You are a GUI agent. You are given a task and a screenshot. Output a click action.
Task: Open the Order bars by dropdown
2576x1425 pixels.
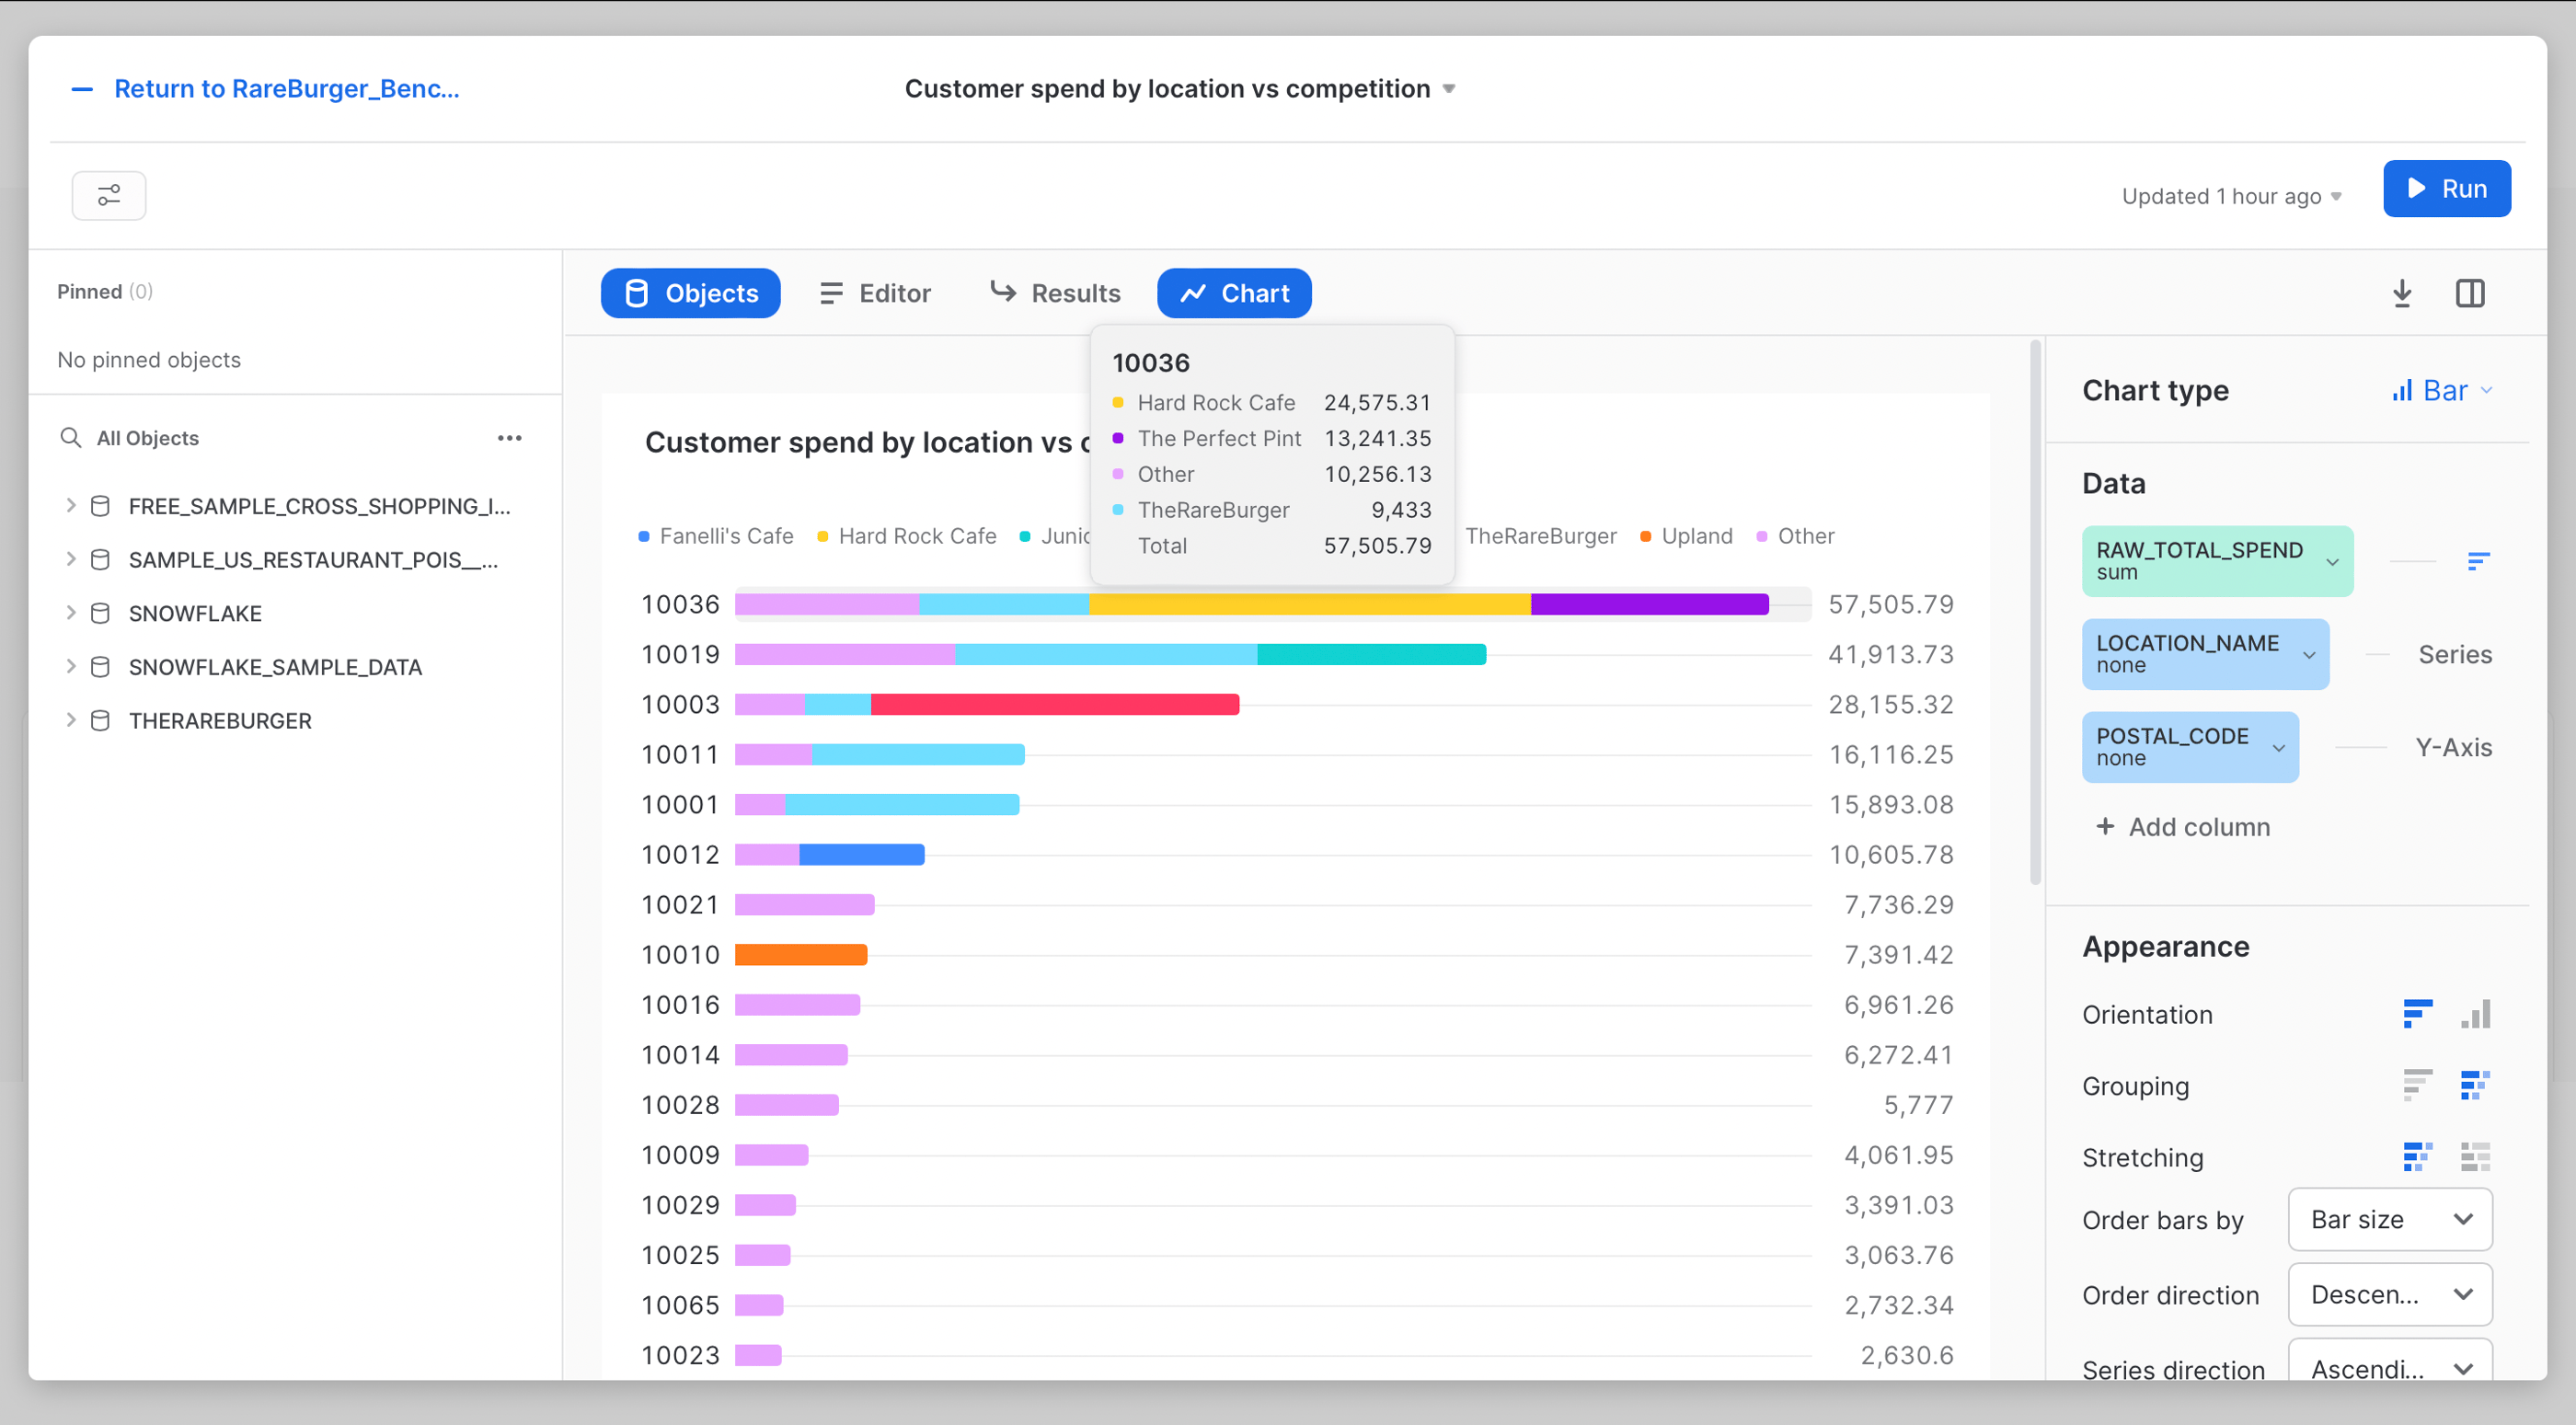pyautogui.click(x=2389, y=1219)
